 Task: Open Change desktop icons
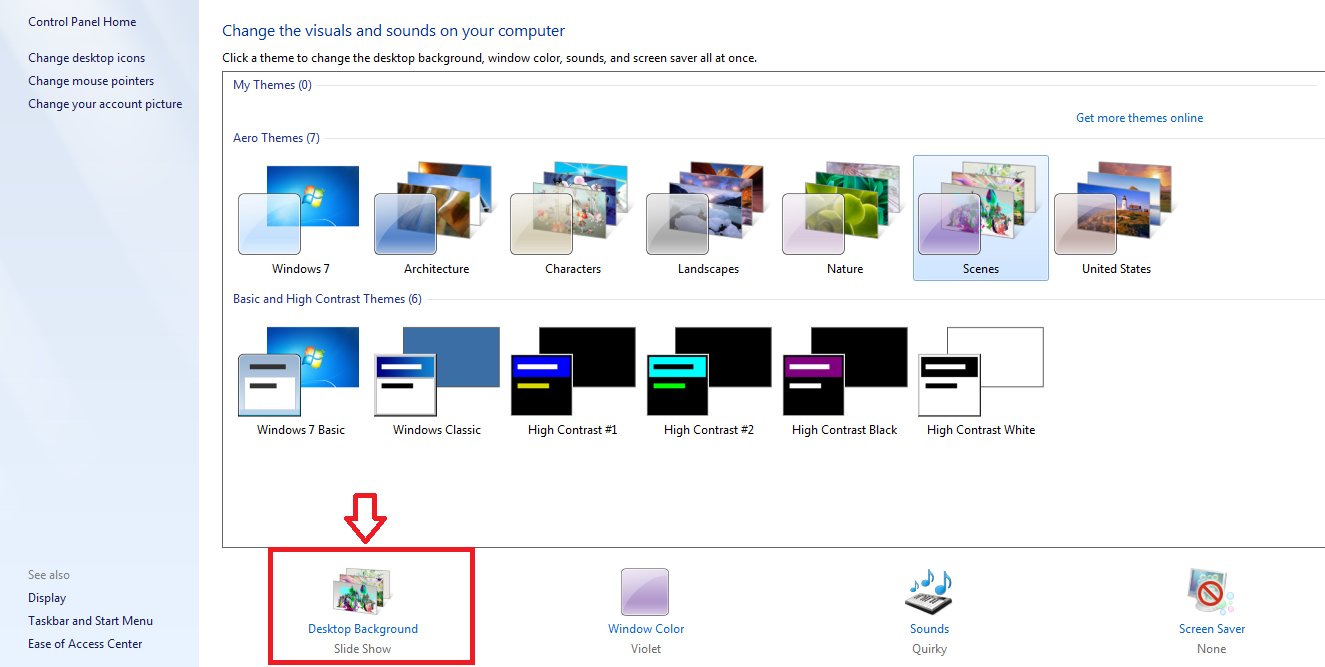tap(87, 58)
